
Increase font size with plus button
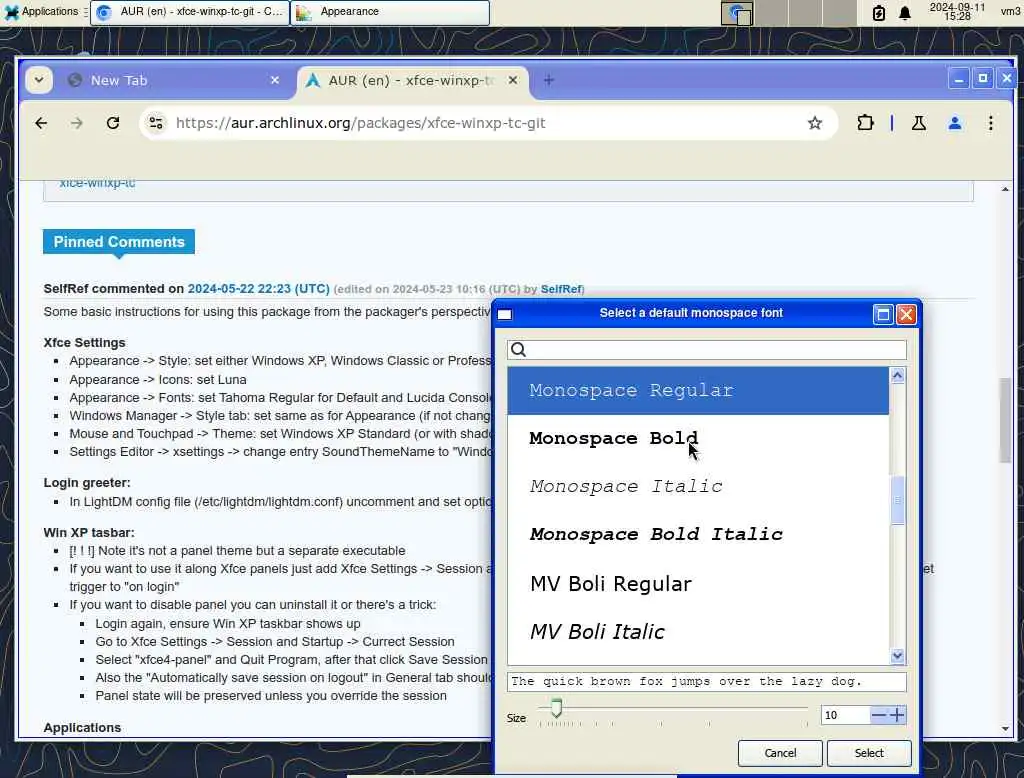click(897, 715)
